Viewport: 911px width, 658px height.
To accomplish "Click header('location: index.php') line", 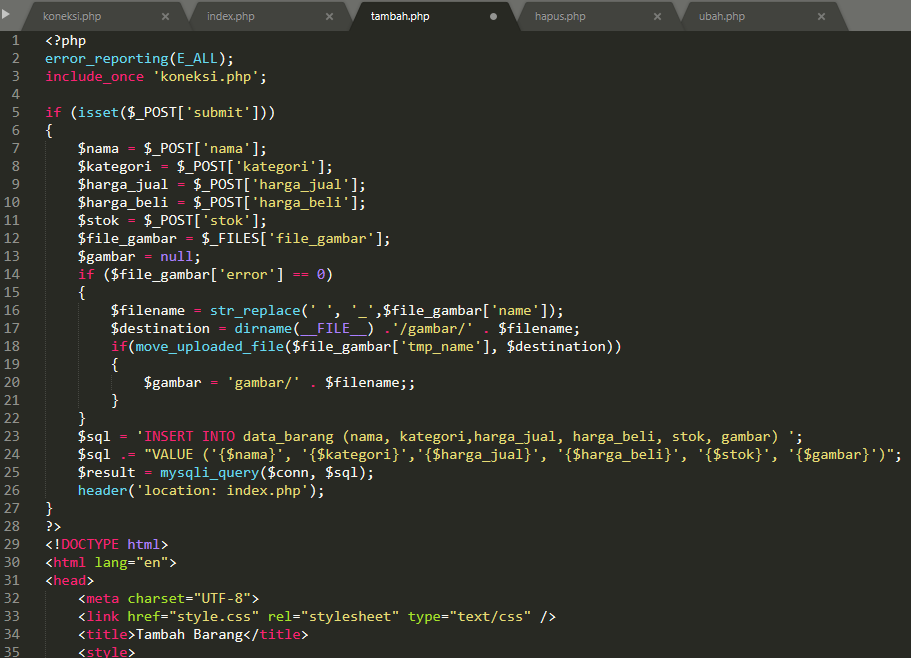I will click(x=201, y=491).
